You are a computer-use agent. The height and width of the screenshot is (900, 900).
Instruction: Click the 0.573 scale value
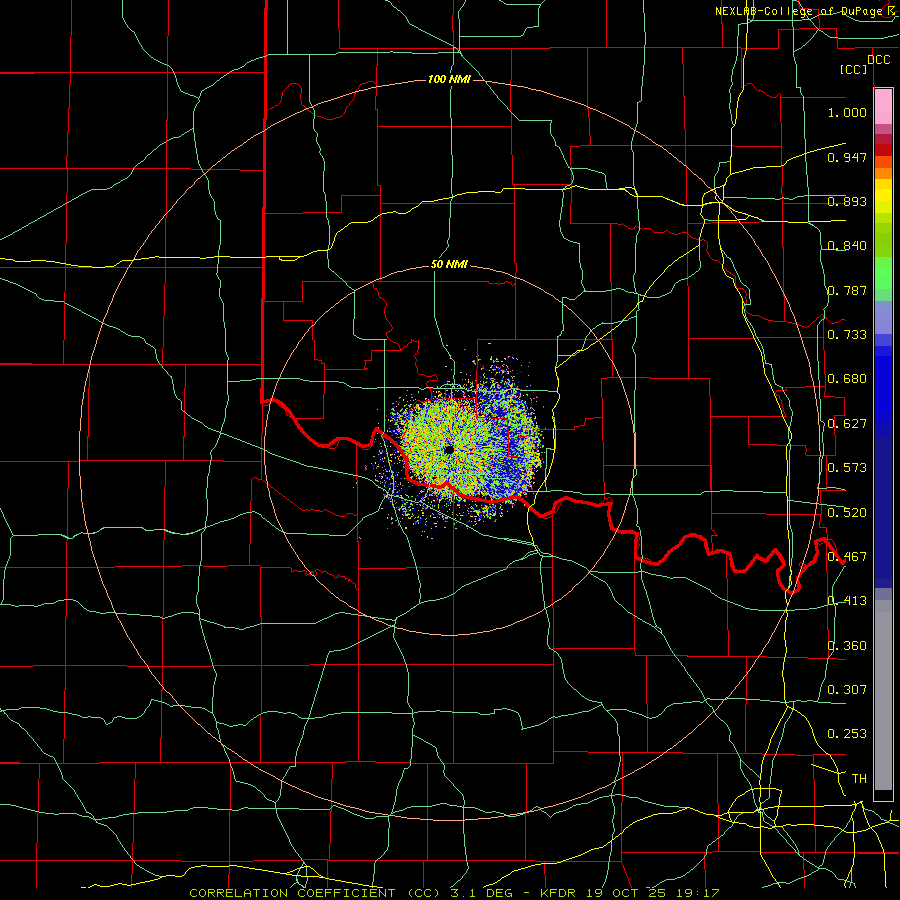tap(847, 468)
